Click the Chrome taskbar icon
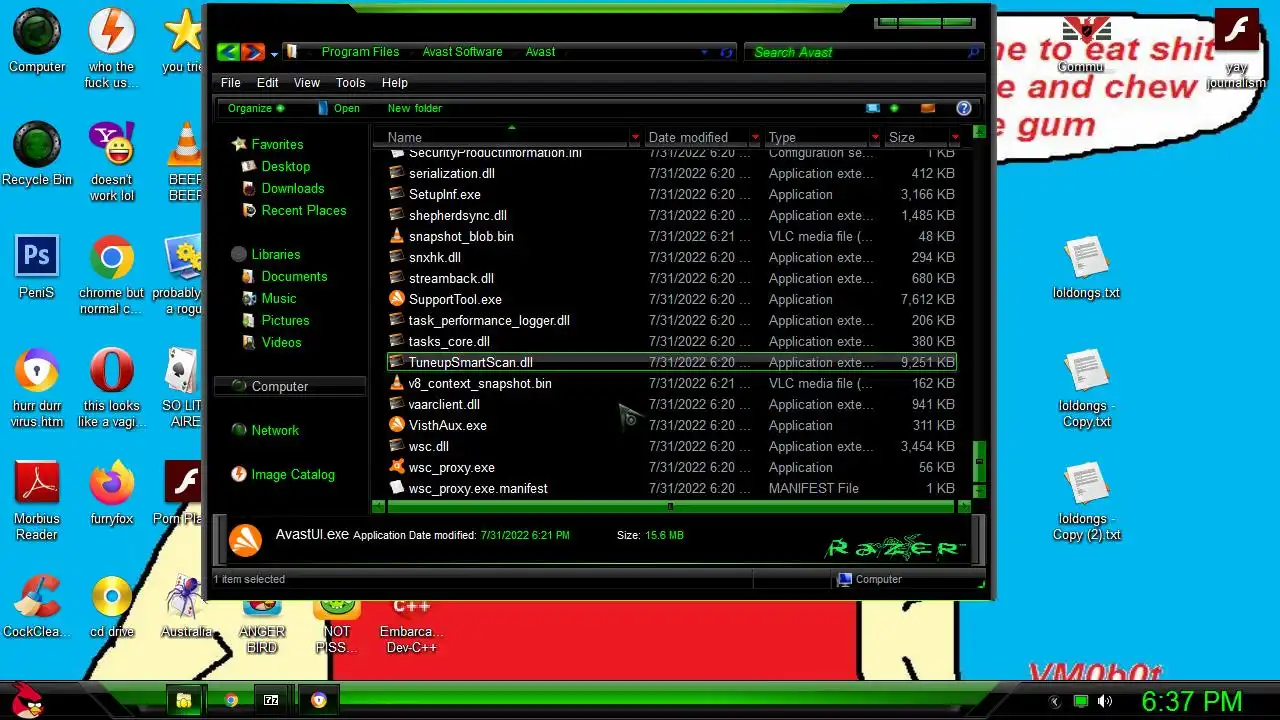This screenshot has width=1280, height=720. point(231,700)
